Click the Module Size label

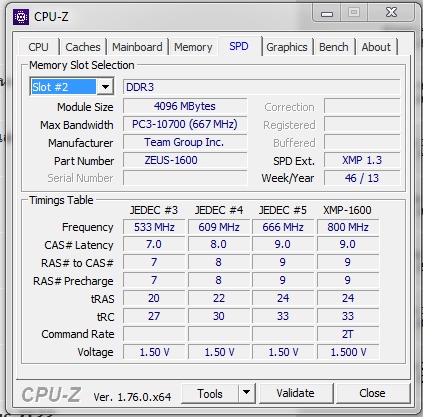pyautogui.click(x=85, y=107)
